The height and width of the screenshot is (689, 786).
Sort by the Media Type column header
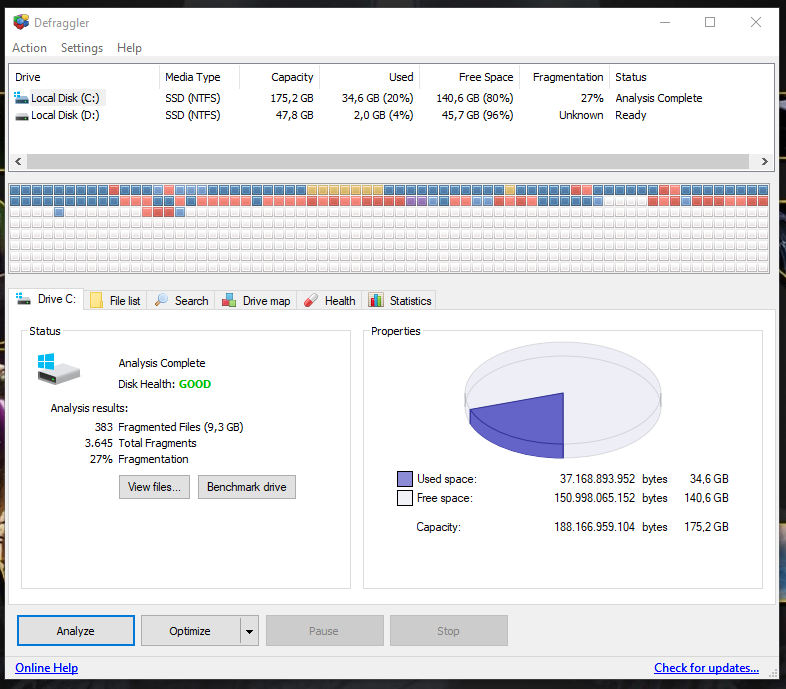pos(200,77)
